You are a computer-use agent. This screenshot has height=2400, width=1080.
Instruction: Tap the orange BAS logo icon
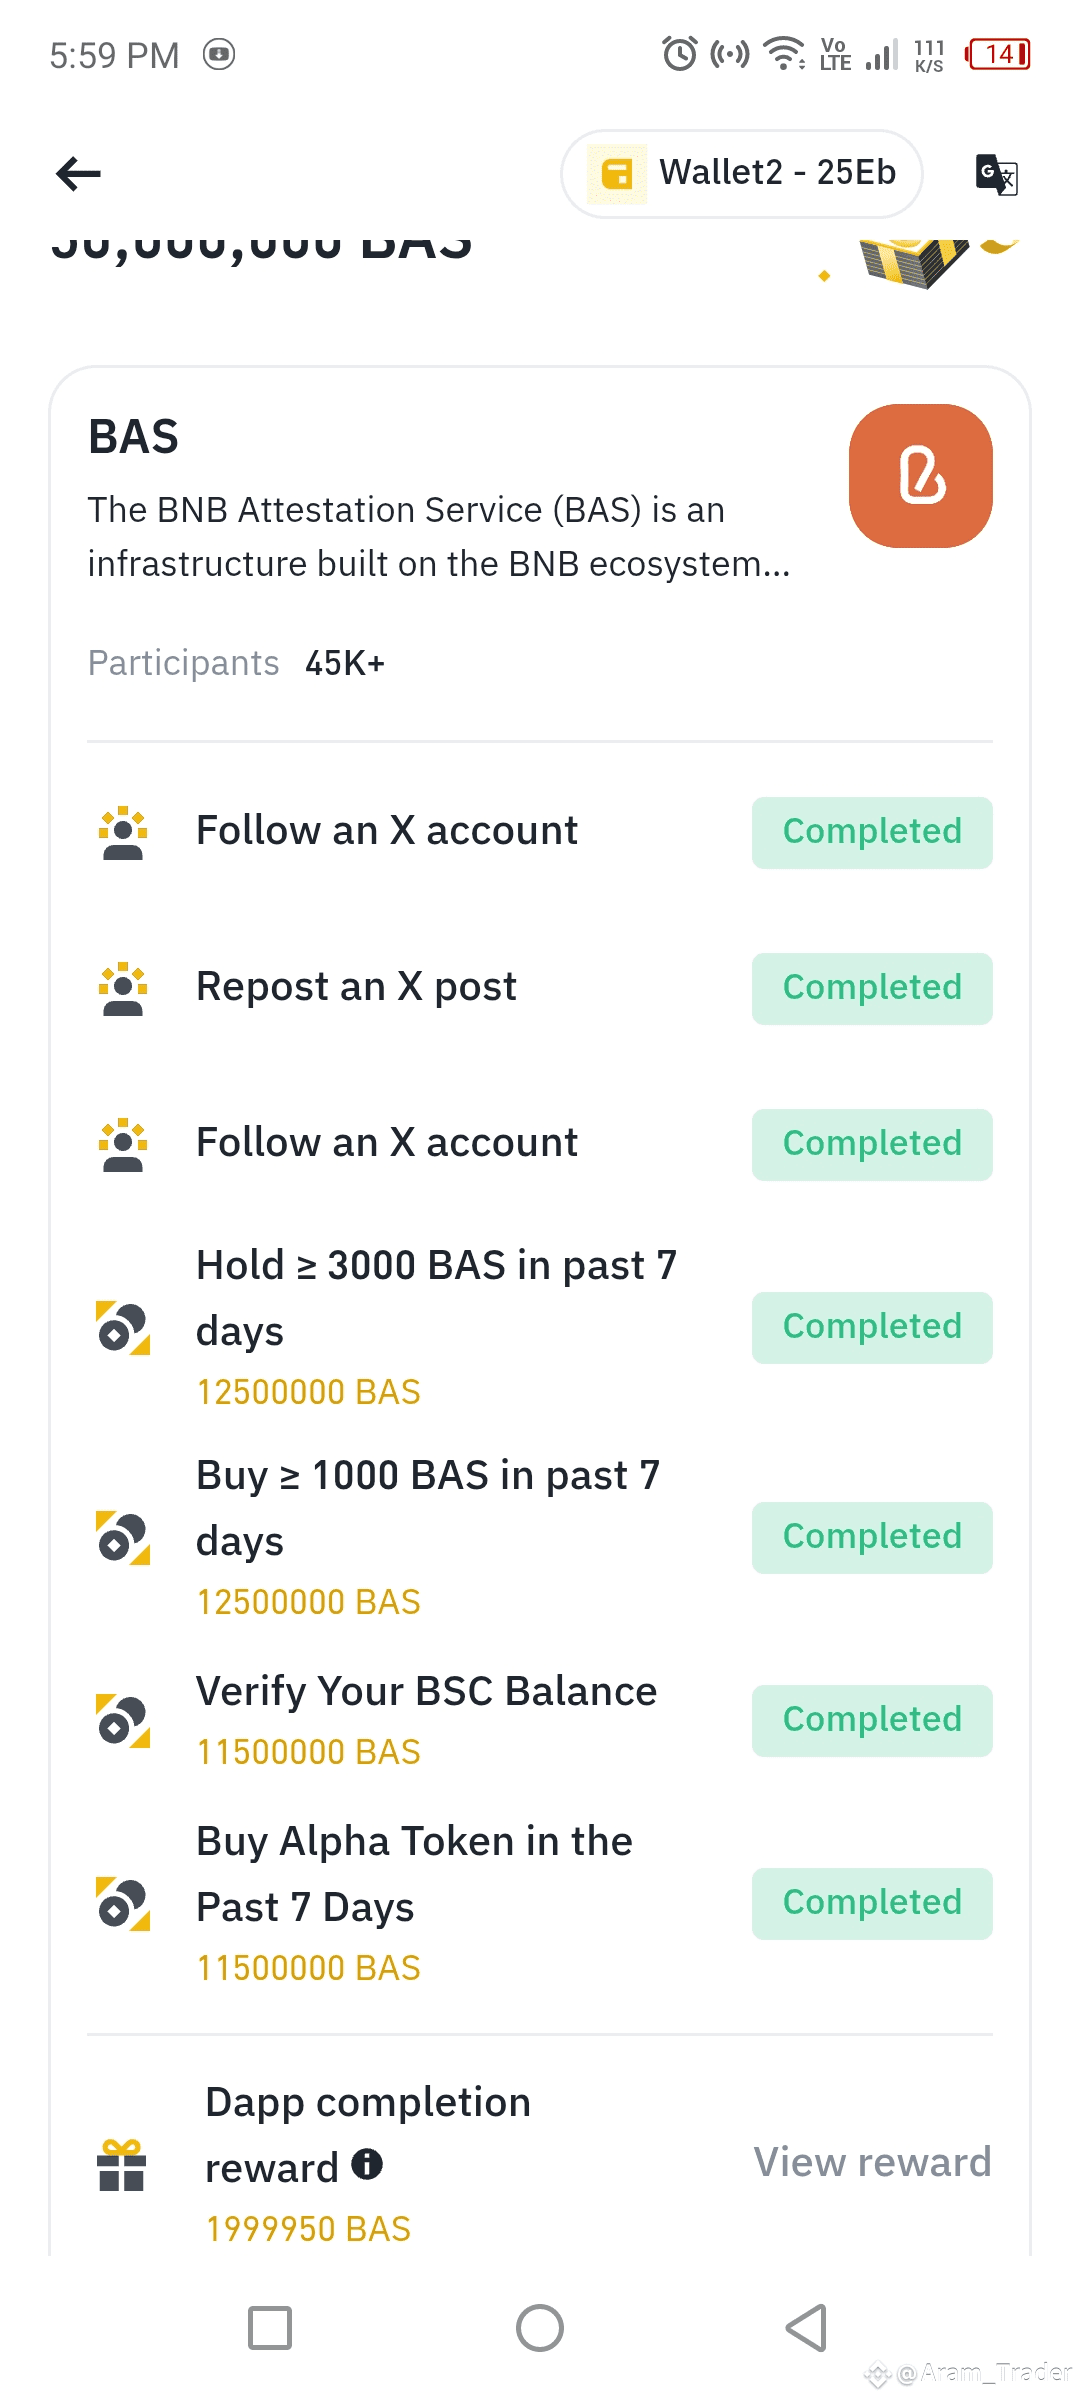(920, 476)
